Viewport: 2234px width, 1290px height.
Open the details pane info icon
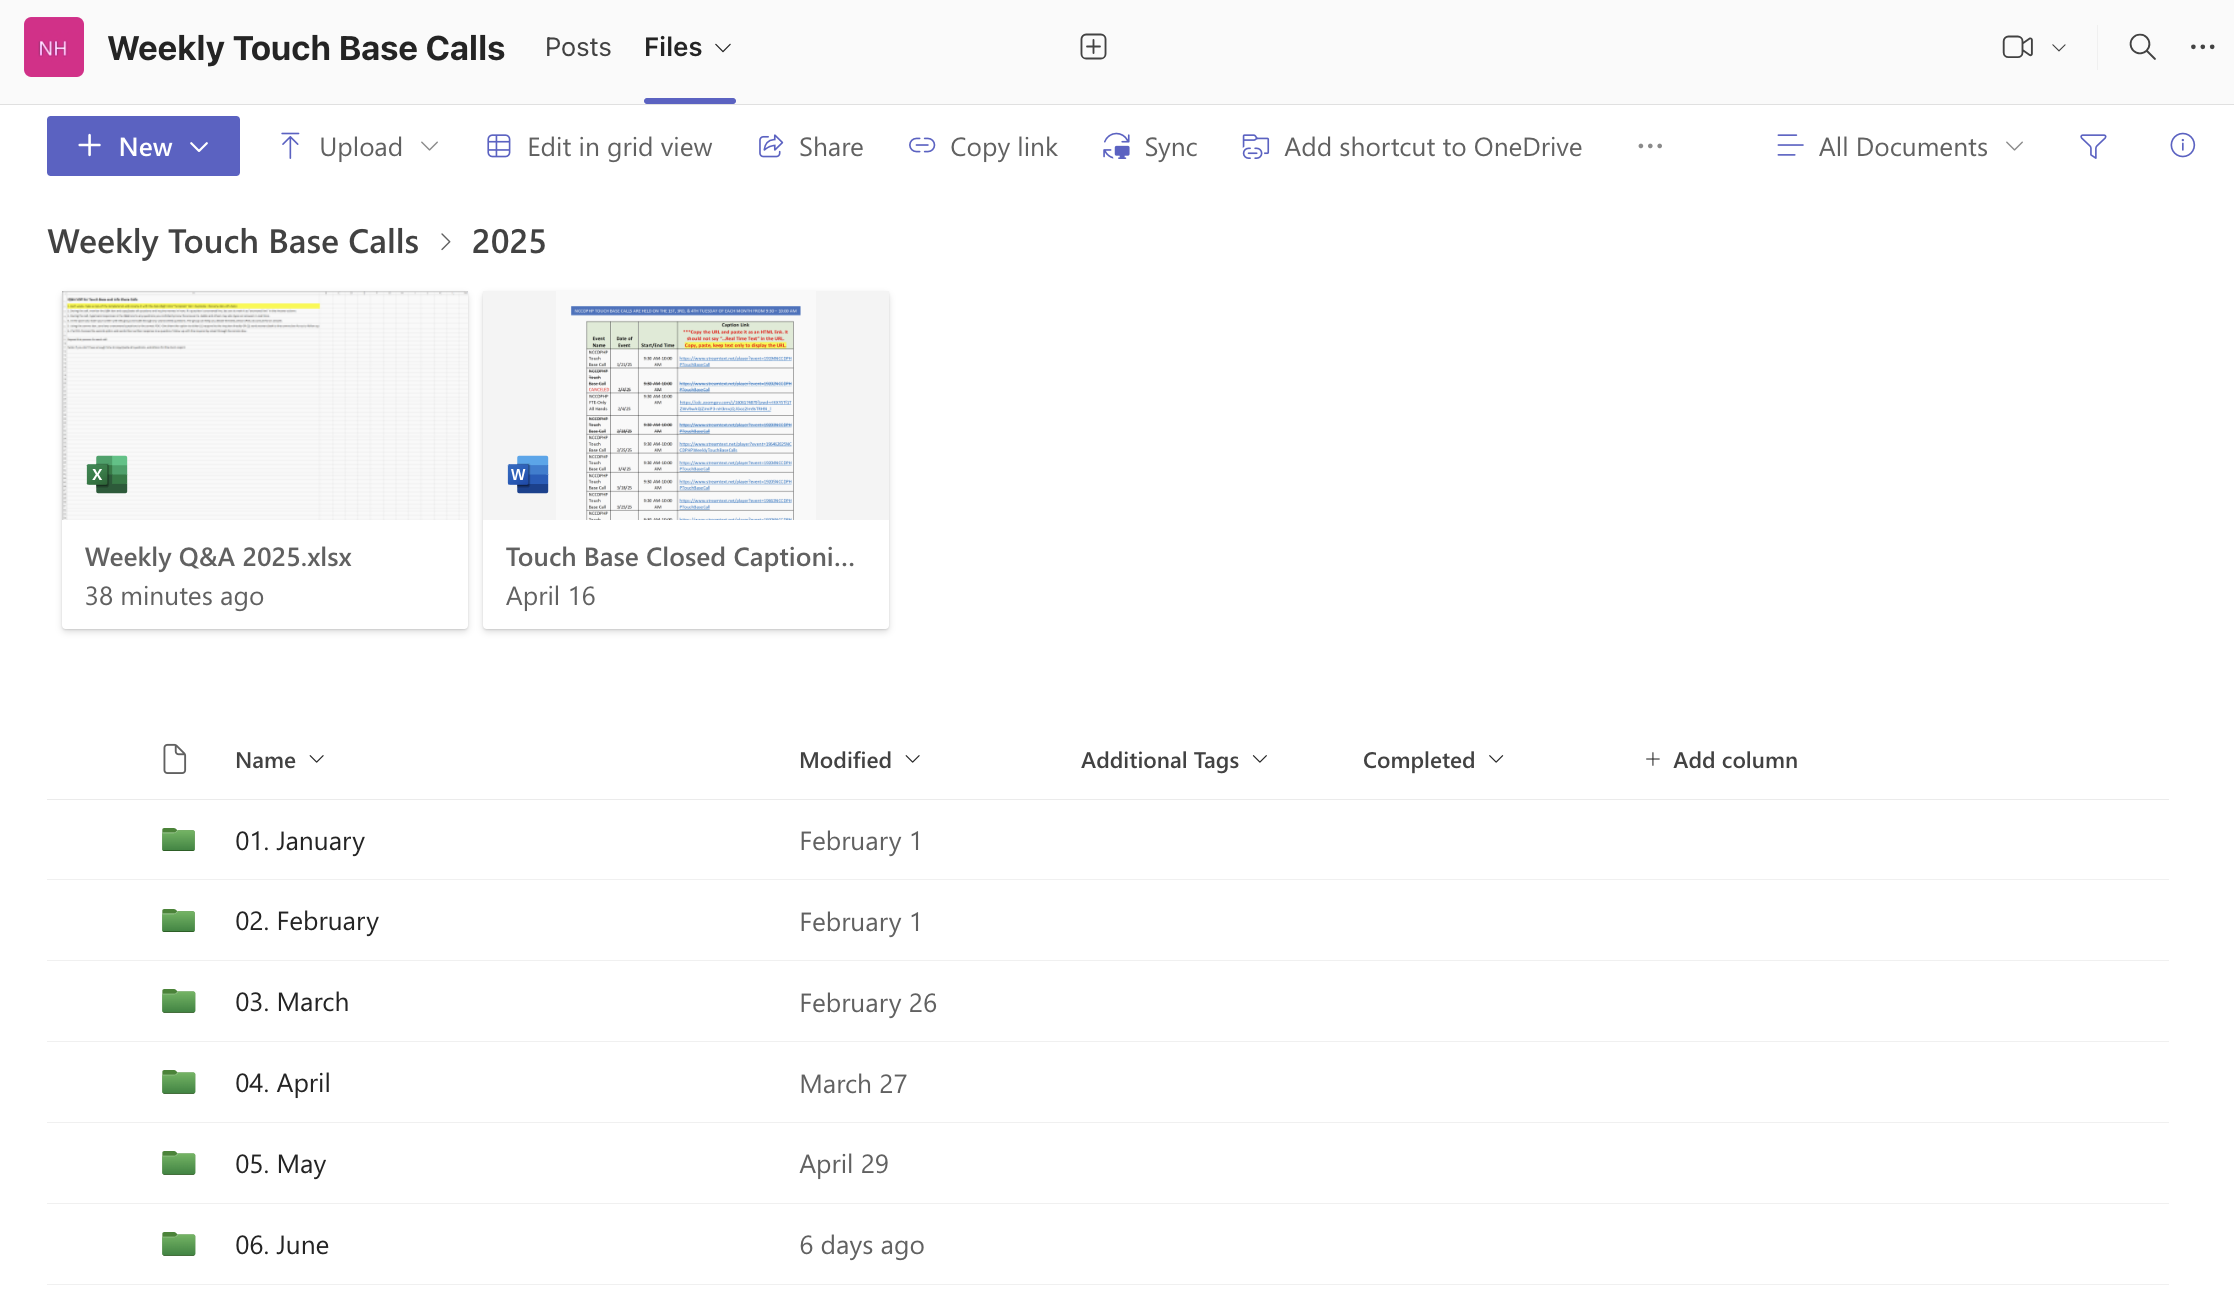point(2182,146)
